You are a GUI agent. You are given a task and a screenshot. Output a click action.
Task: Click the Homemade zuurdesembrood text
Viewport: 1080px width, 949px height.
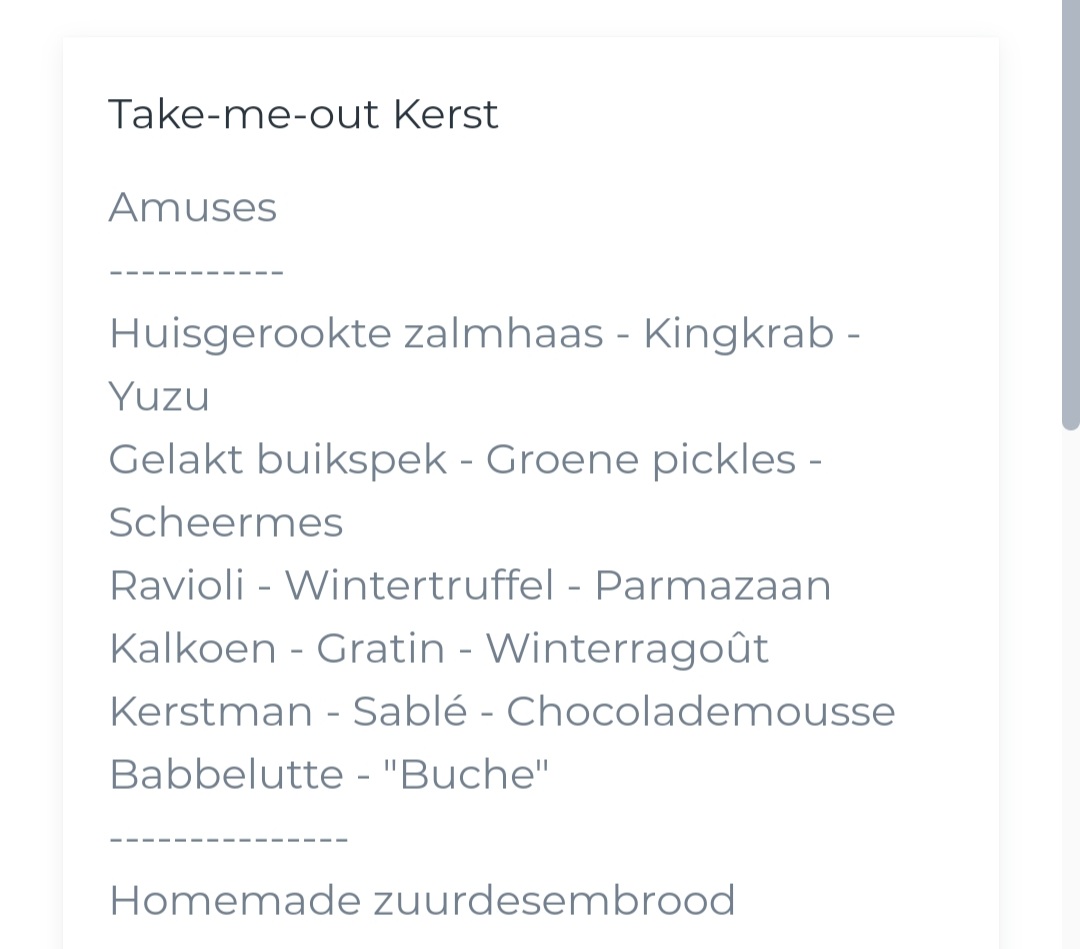pos(422,900)
